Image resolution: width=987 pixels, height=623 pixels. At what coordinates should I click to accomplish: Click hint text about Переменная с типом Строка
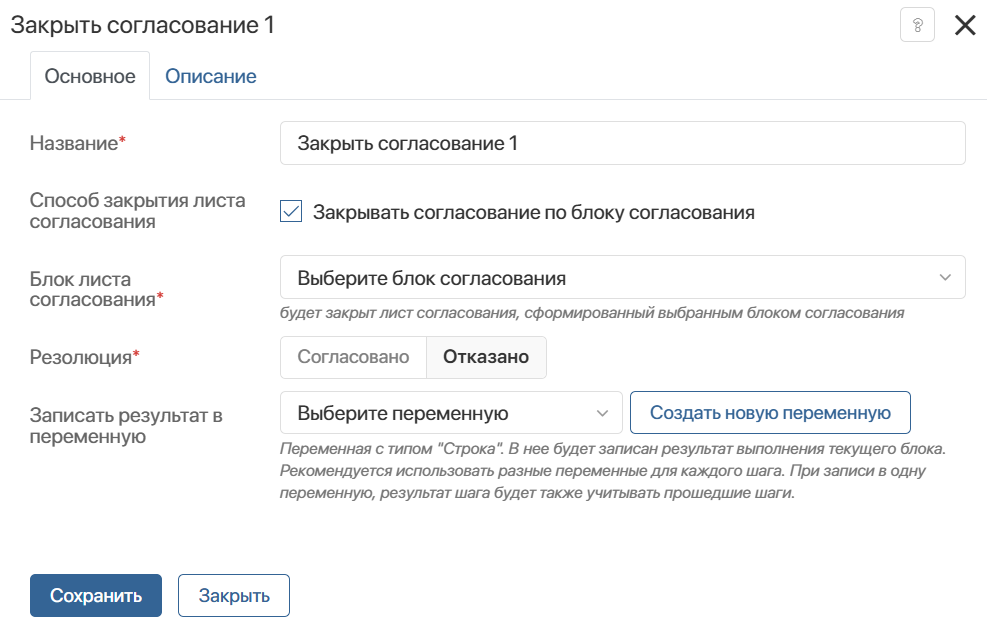(x=613, y=471)
